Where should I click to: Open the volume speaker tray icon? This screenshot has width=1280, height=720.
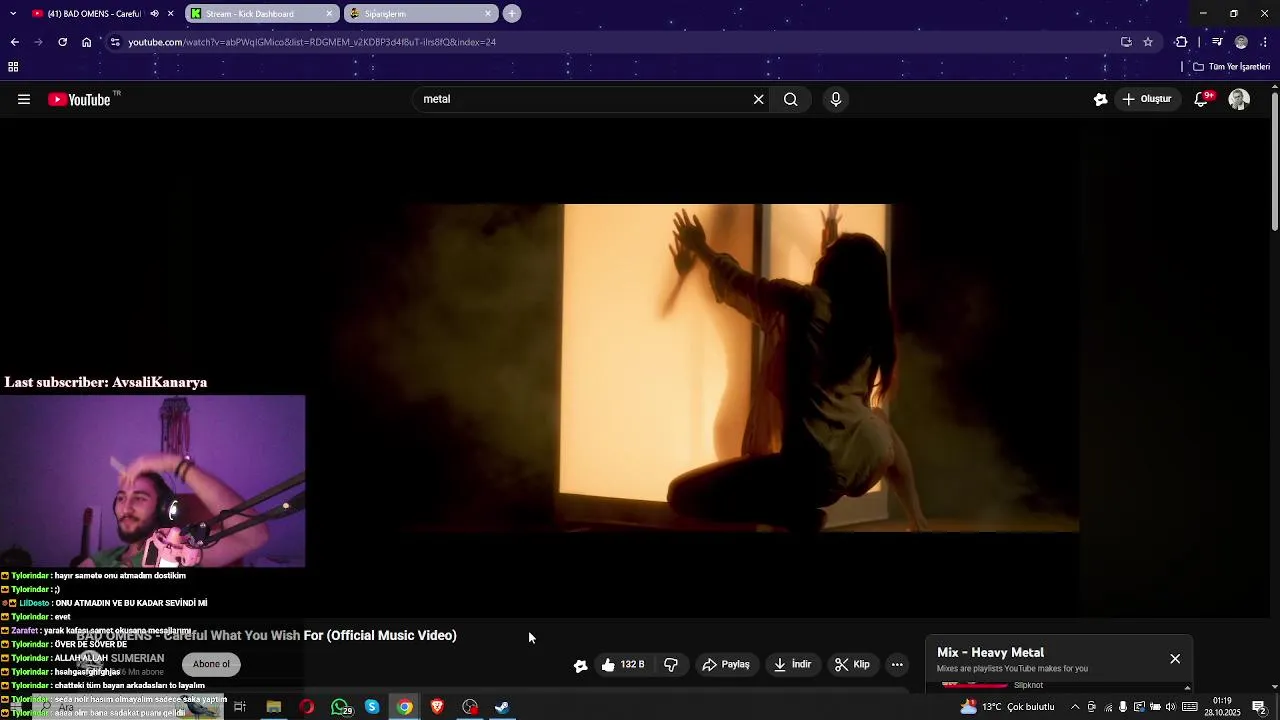coord(1170,707)
